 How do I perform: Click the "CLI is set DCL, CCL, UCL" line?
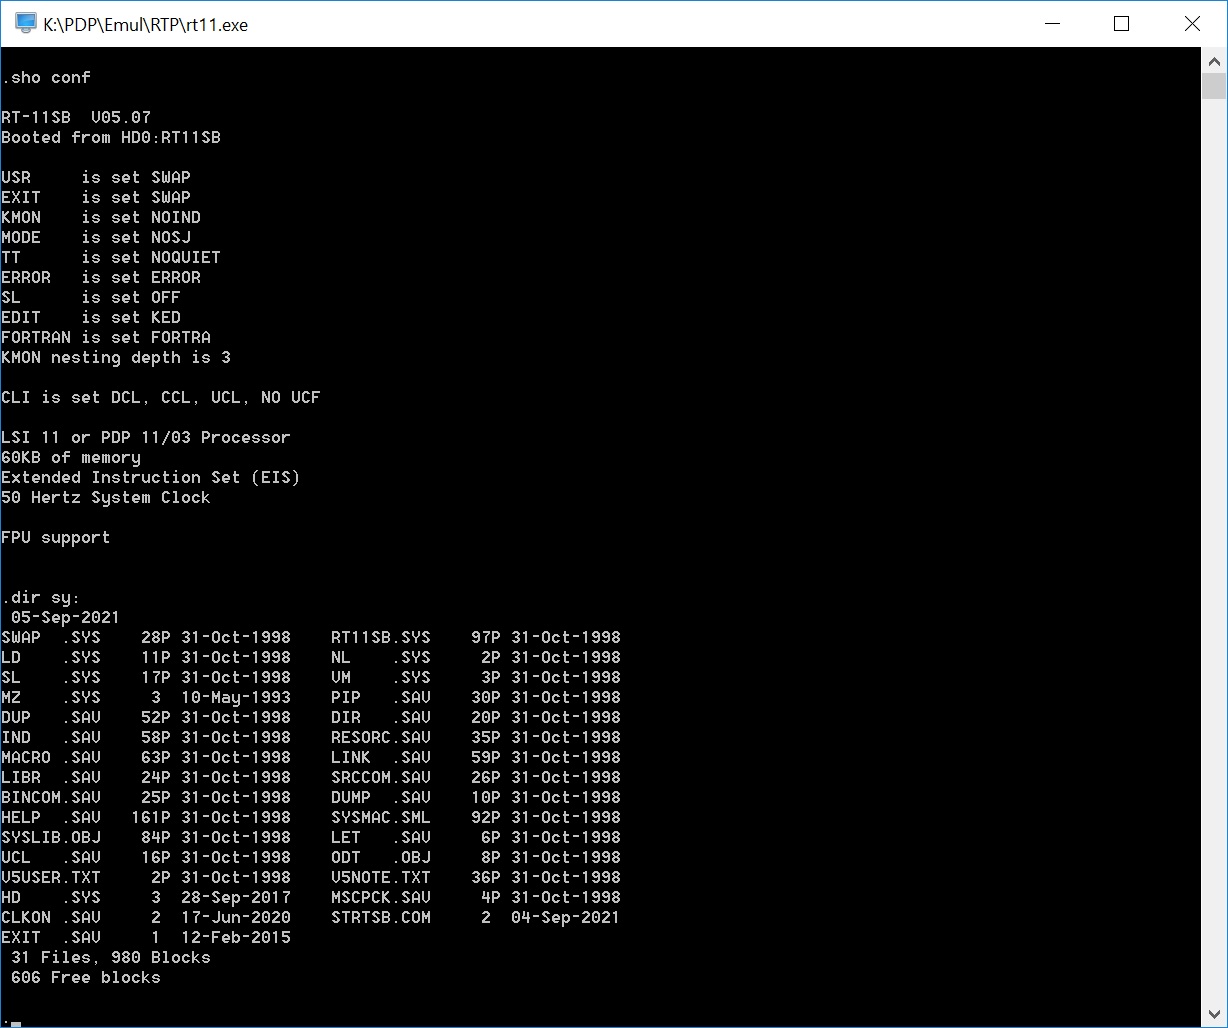click(x=160, y=397)
